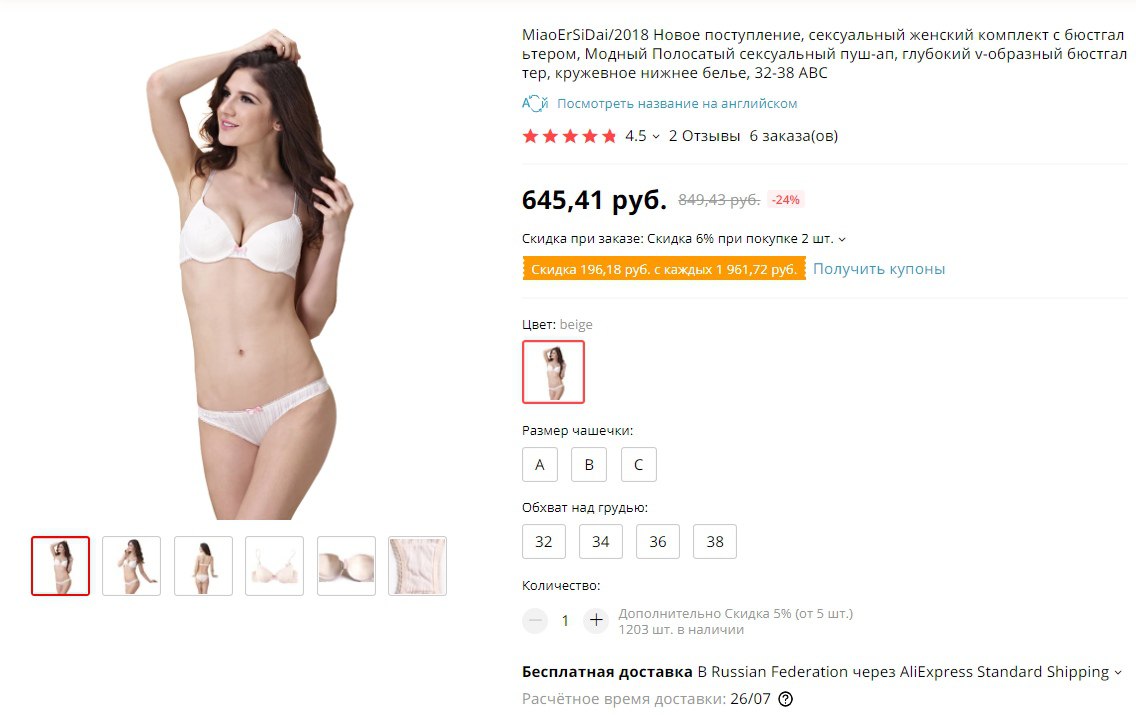
Task: Click the question mark icon near delivery time
Action: (785, 699)
